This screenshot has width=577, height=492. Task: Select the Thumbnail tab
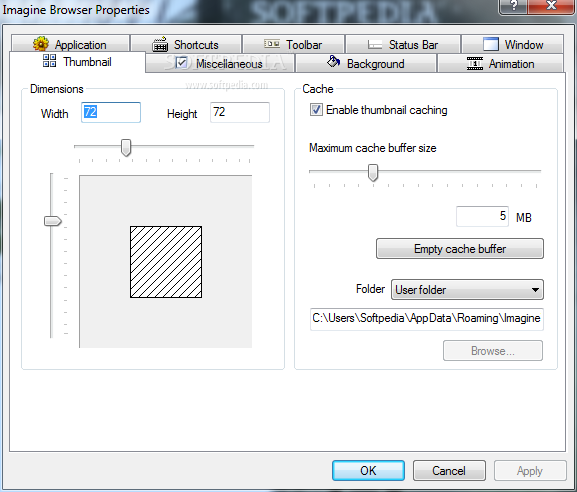[77, 62]
